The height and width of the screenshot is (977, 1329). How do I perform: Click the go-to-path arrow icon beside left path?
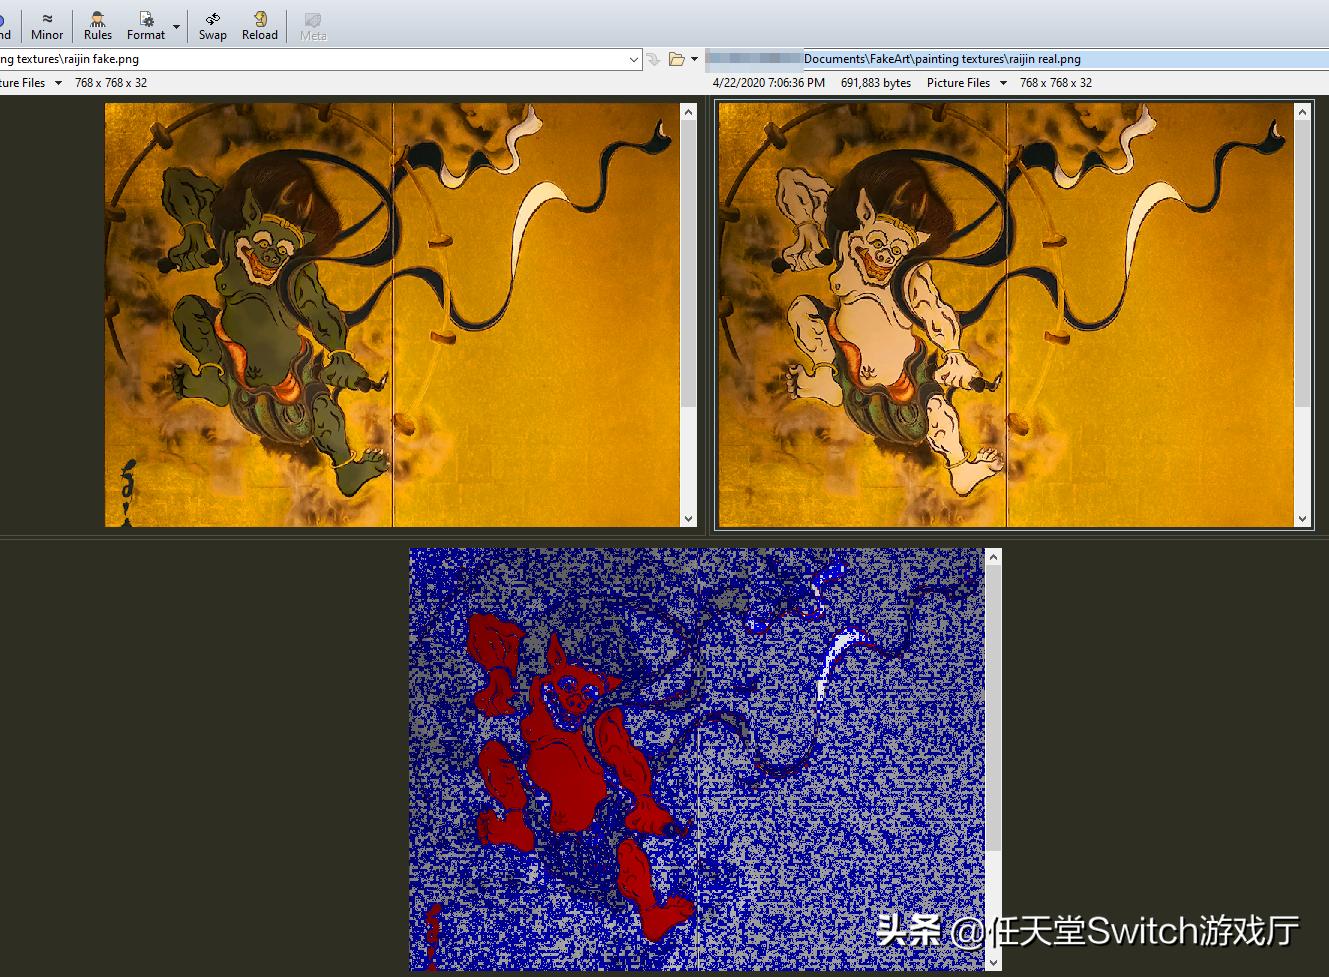[x=654, y=60]
